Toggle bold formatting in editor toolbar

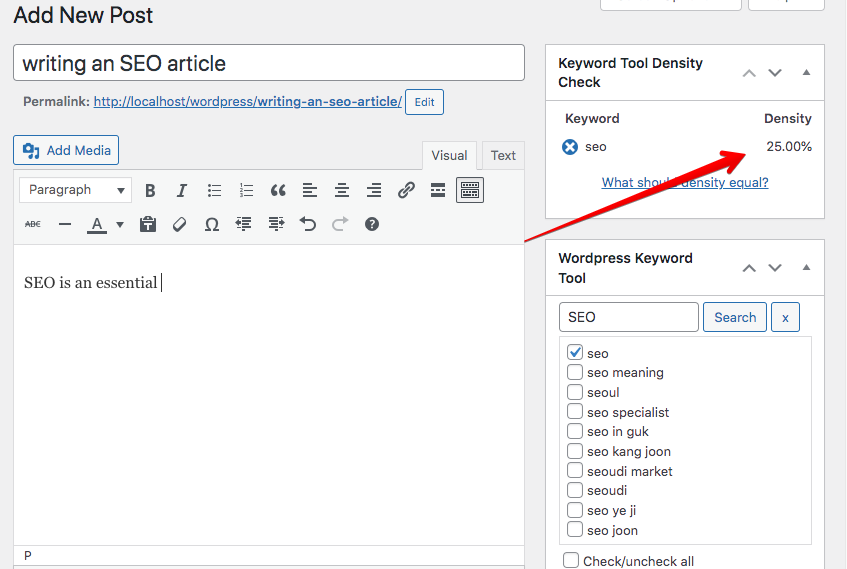click(x=150, y=190)
